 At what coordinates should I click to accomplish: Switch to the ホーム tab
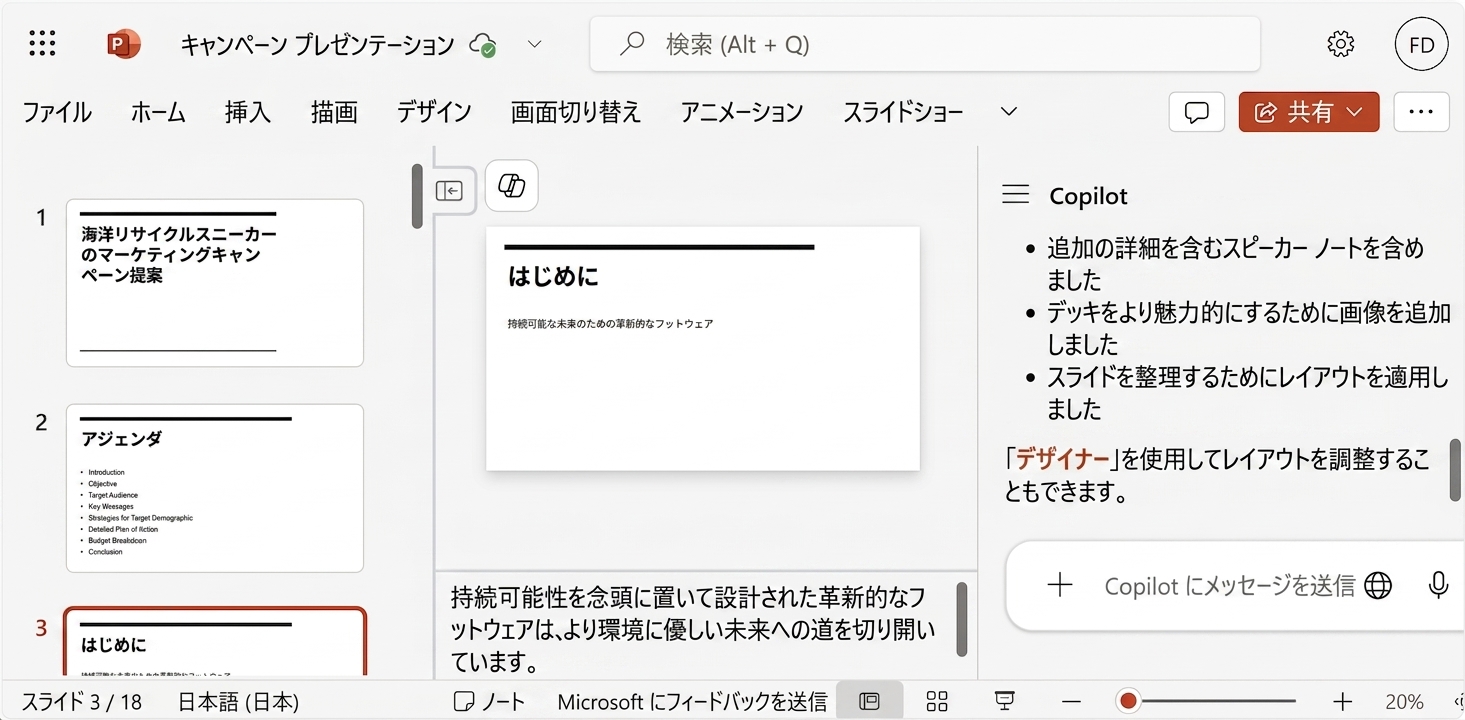[158, 112]
